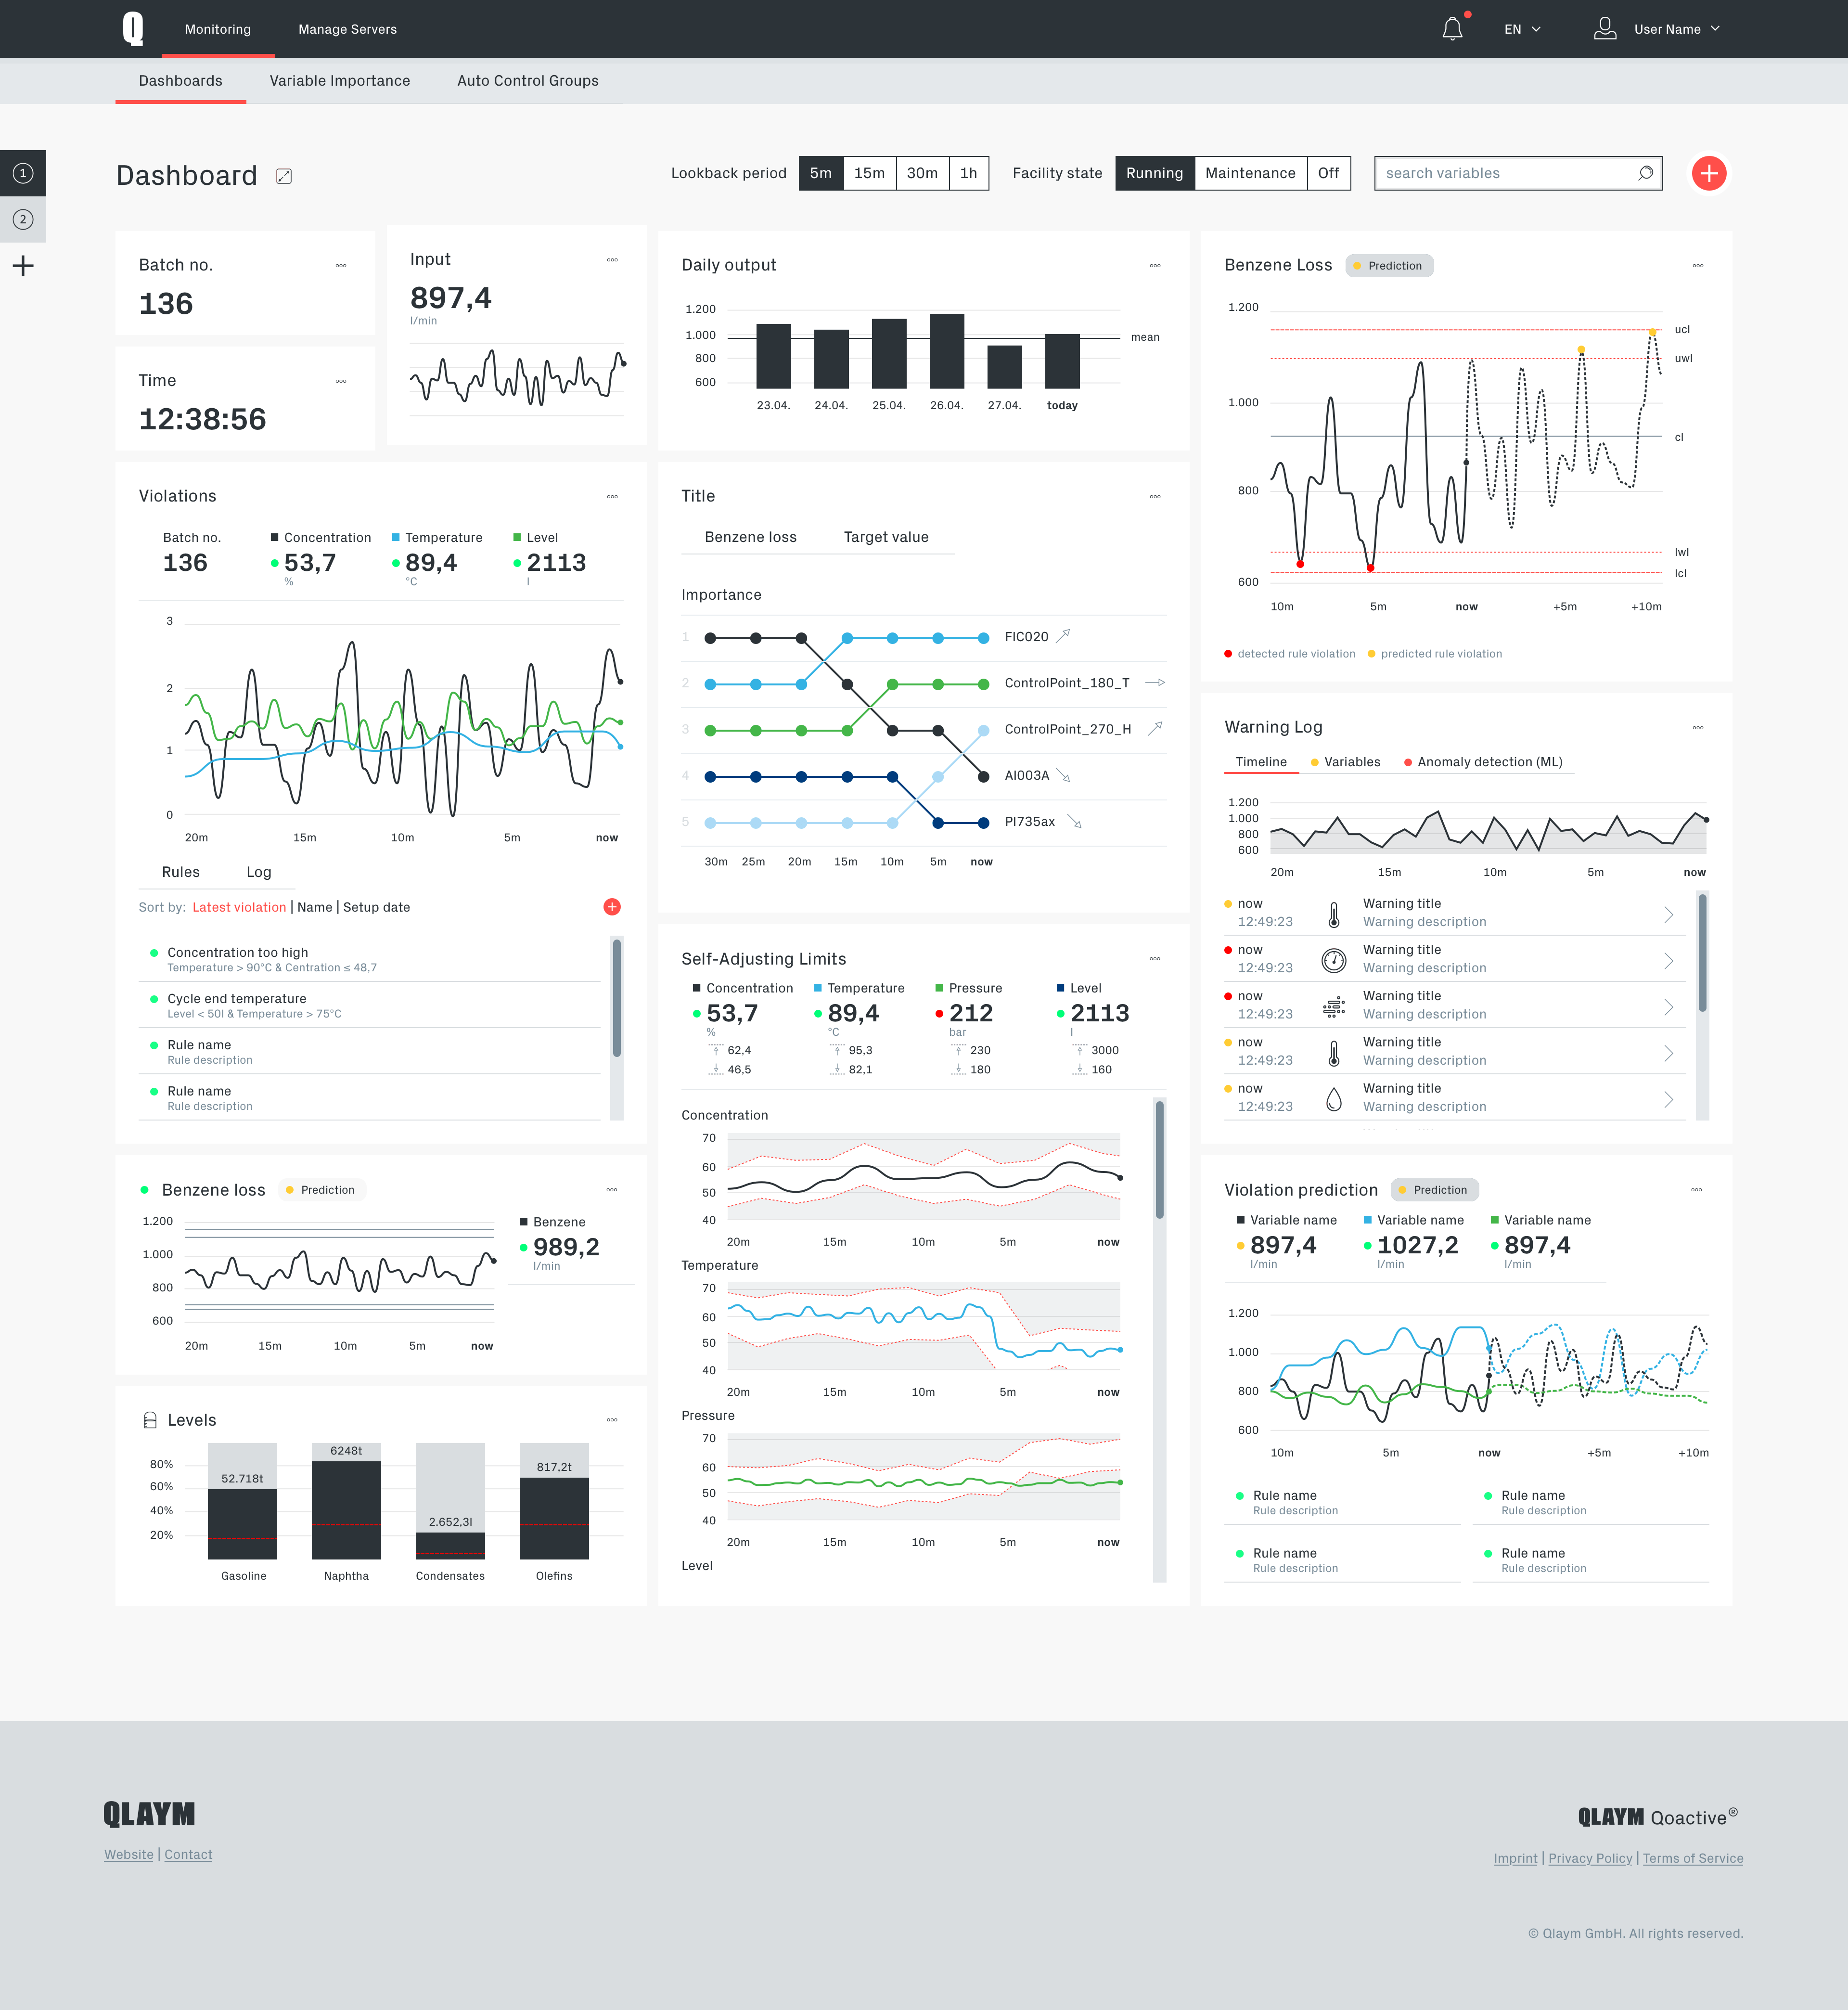Open Daily output card options menu
Image resolution: width=1848 pixels, height=2010 pixels.
point(1155,266)
